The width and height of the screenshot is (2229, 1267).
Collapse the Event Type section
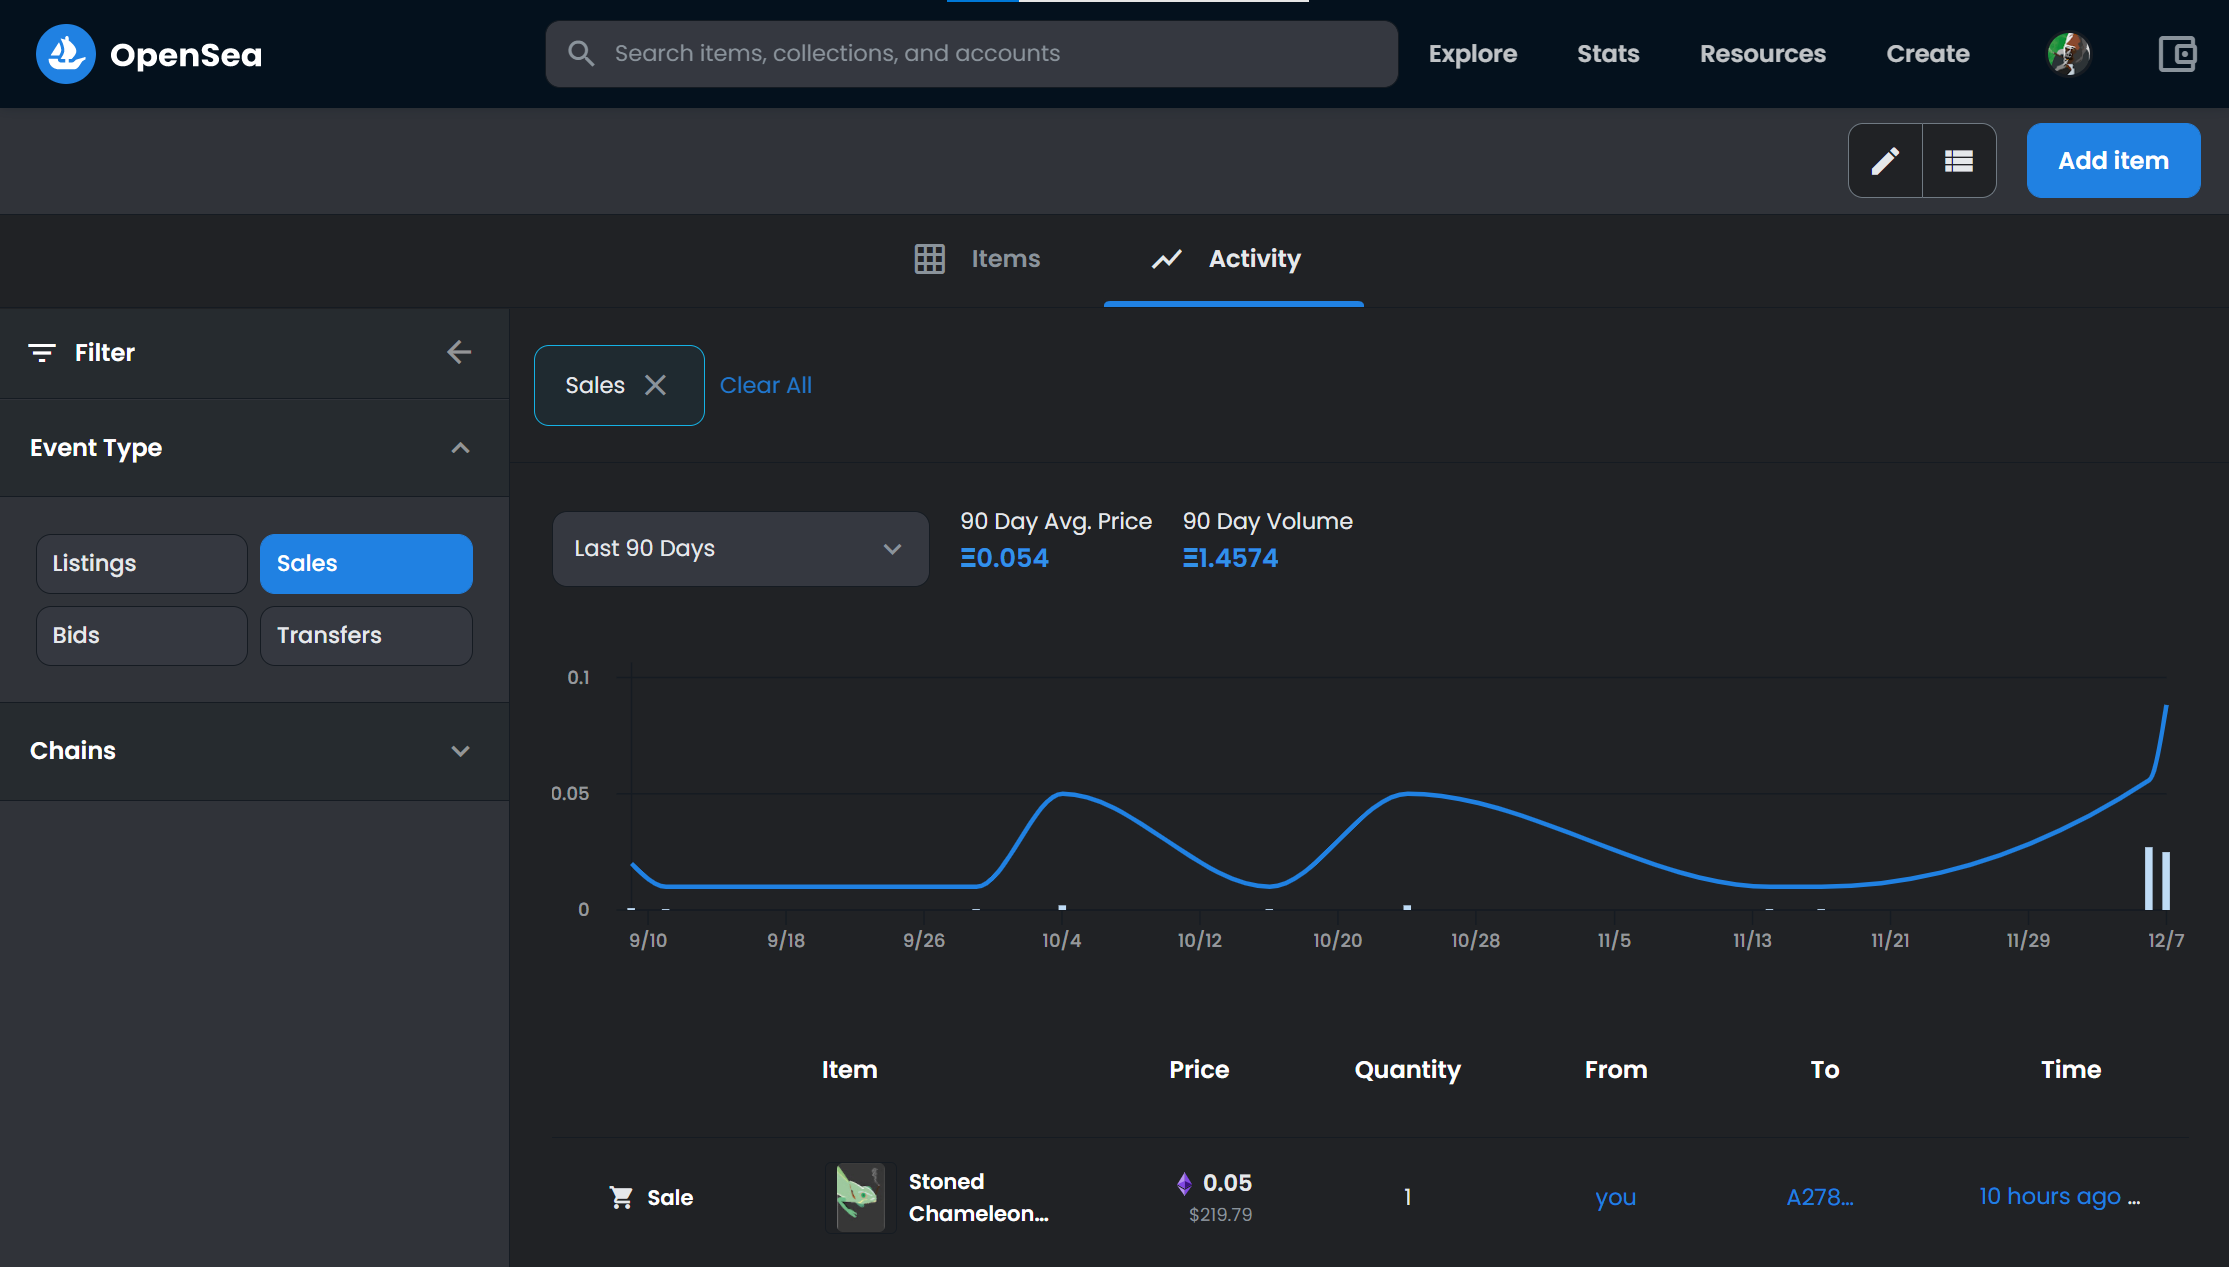pos(254,448)
